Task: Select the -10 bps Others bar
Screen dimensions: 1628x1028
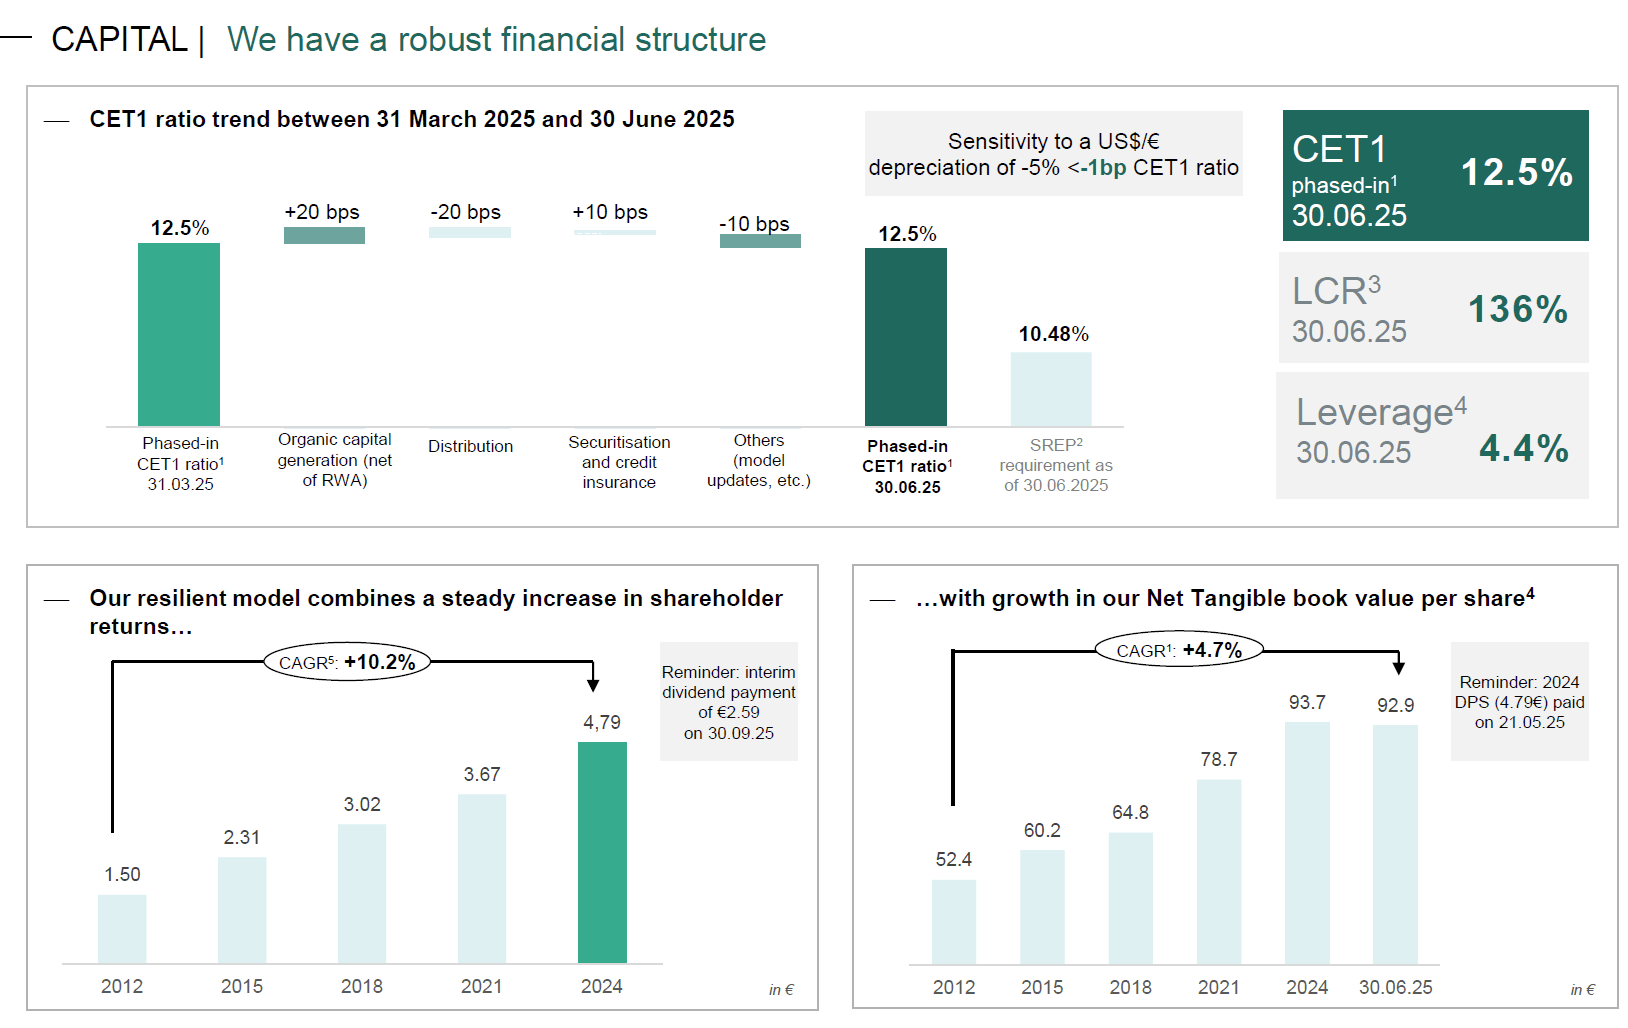Action: click(760, 240)
